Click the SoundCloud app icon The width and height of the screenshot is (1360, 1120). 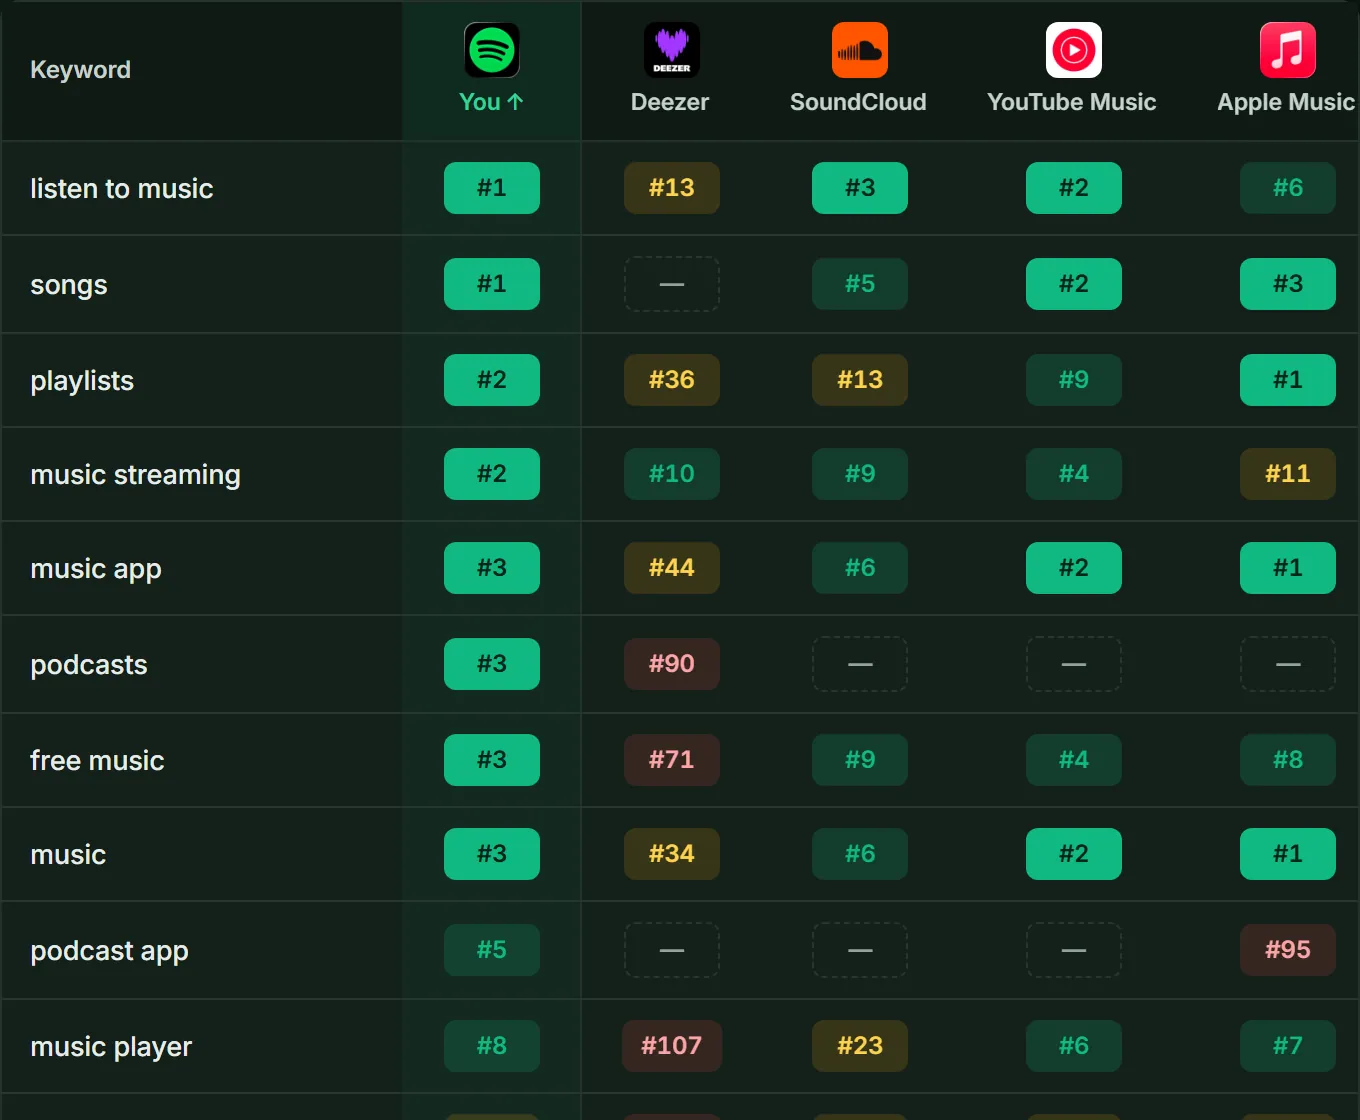[860, 50]
